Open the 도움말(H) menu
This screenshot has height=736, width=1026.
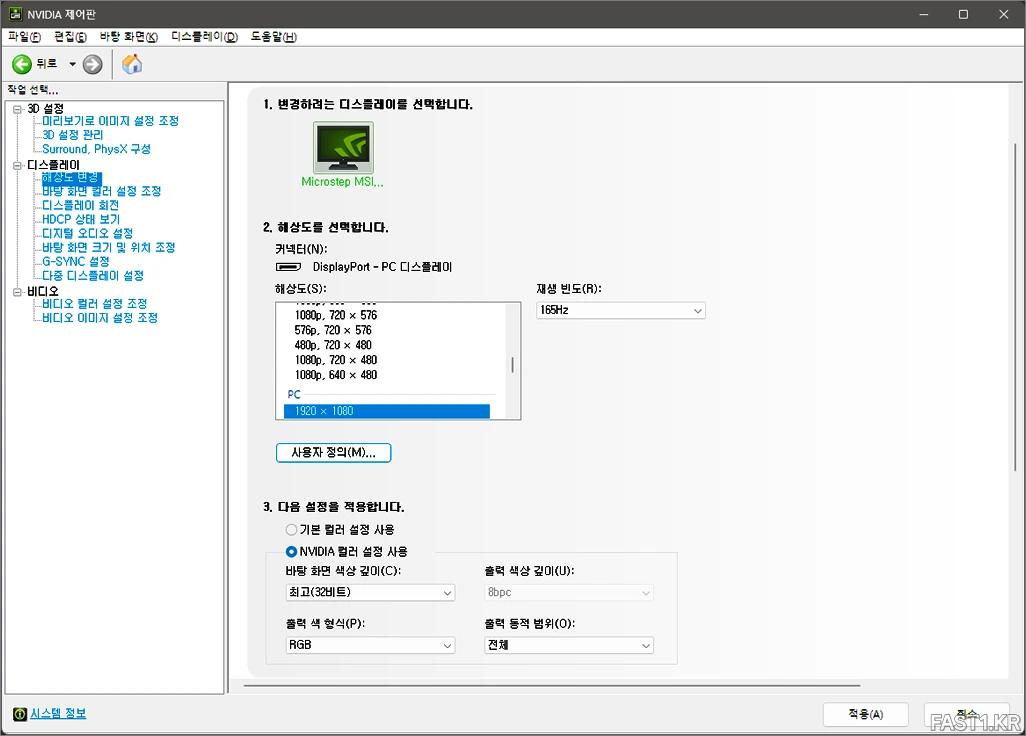274,37
